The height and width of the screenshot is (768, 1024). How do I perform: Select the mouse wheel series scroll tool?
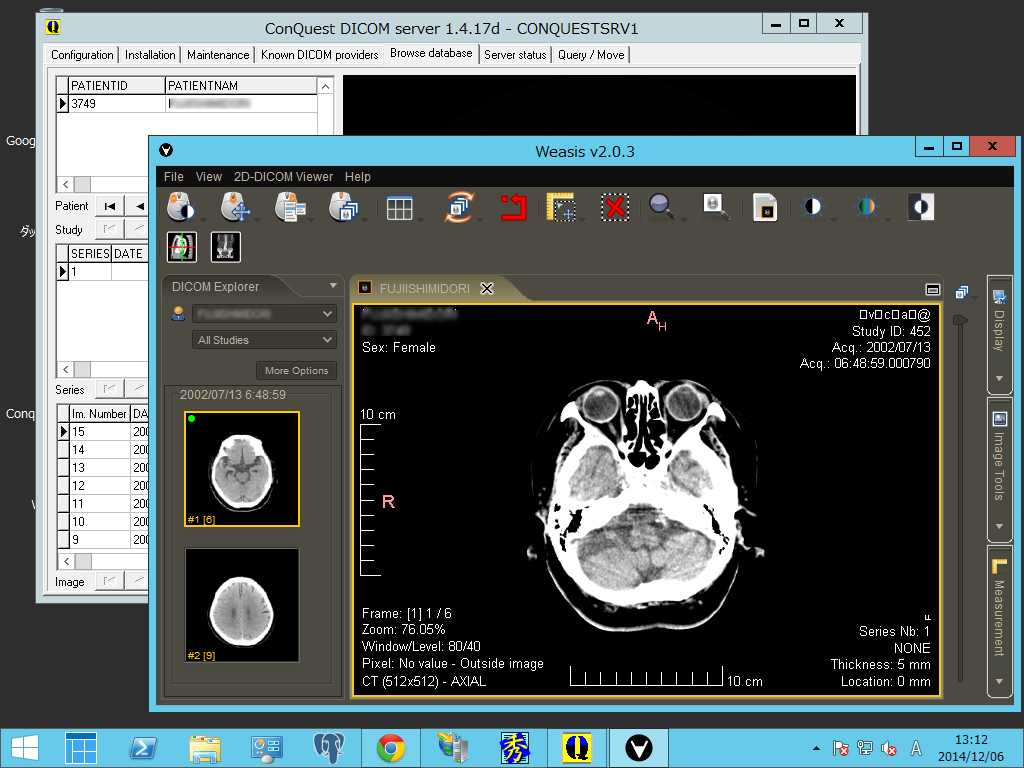click(344, 207)
